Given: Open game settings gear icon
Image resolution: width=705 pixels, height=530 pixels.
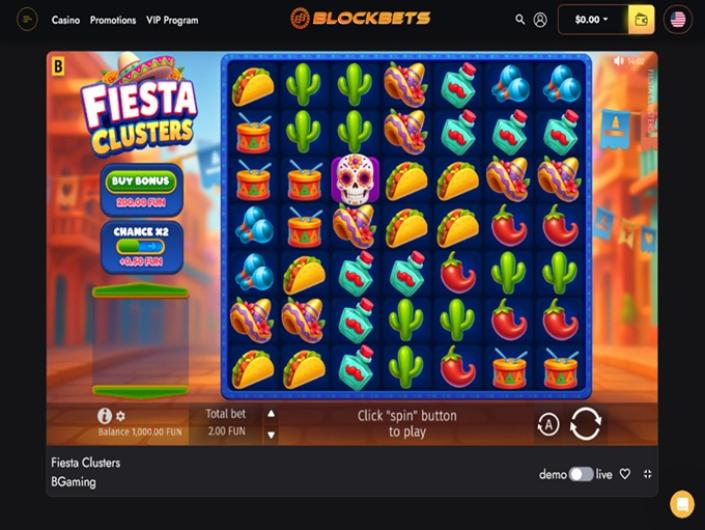Looking at the screenshot, I should [x=120, y=416].
